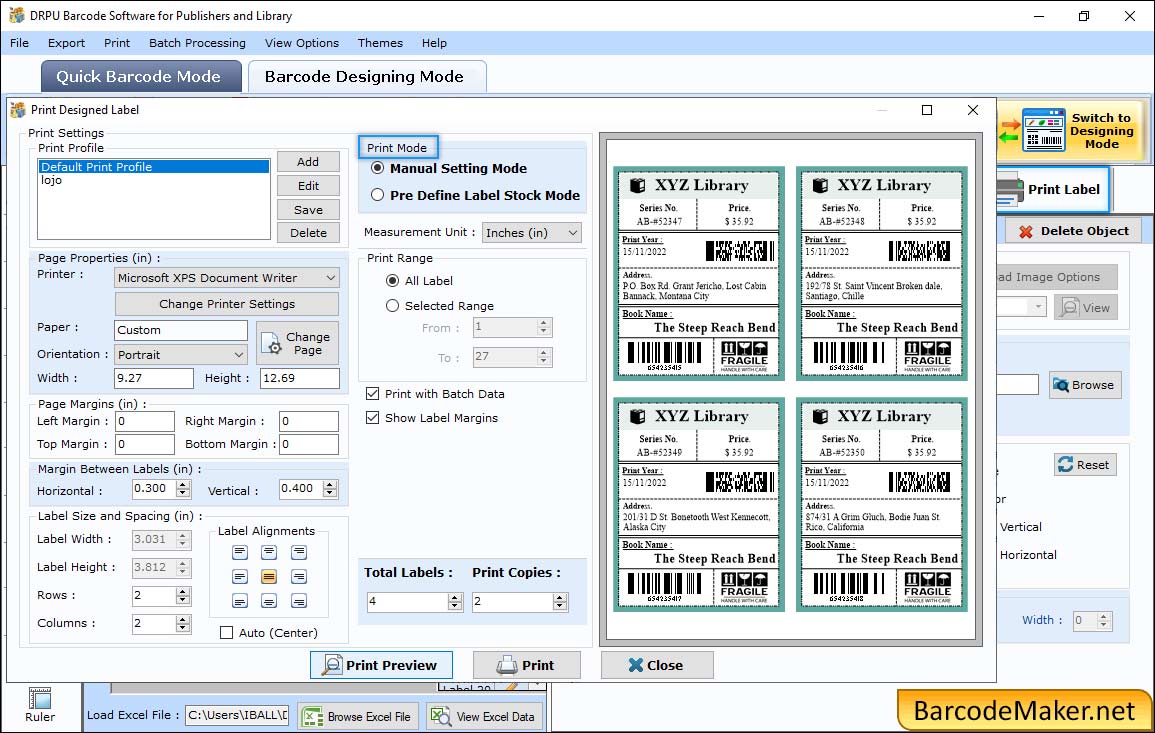This screenshot has width=1155, height=733.
Task: Enable Auto (Center) checkbox
Action: pyautogui.click(x=227, y=633)
